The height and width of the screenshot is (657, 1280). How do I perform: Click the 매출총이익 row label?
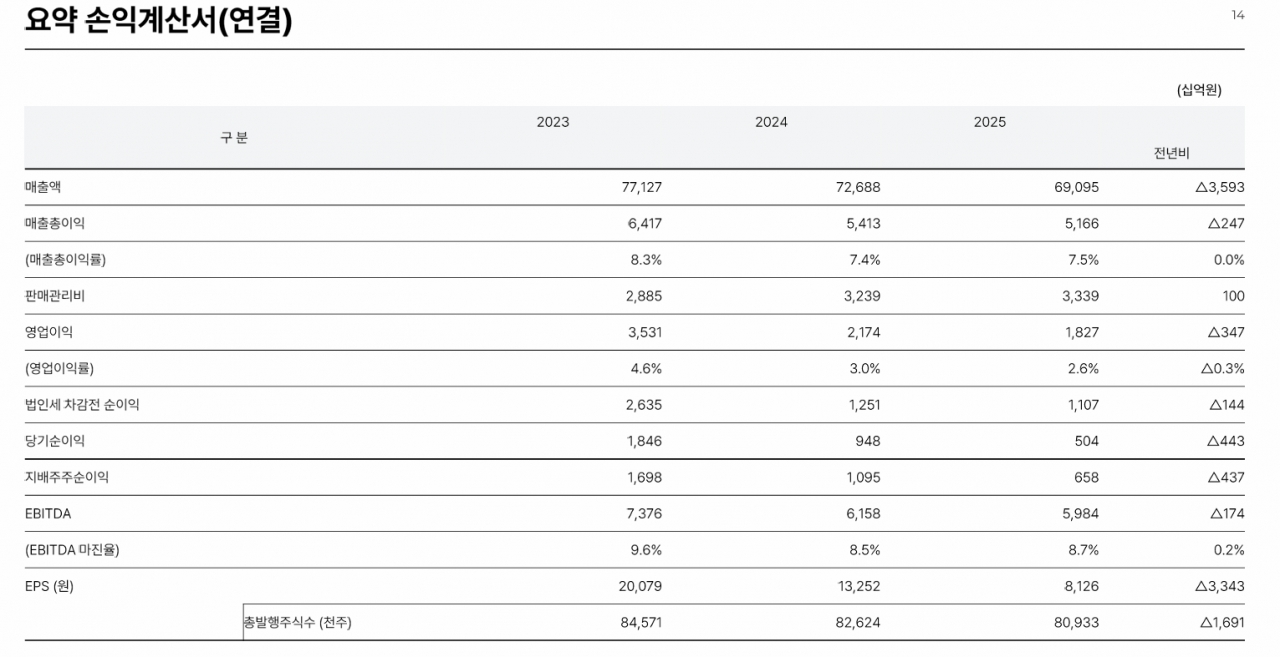[x=55, y=223]
